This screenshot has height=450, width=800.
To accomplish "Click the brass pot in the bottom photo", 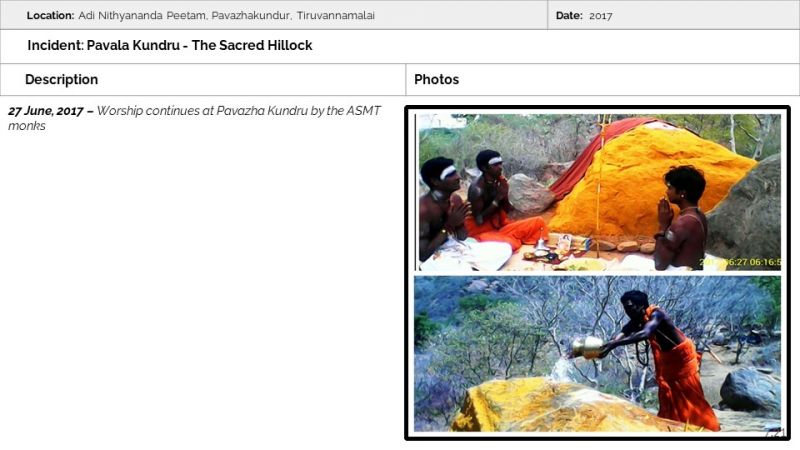I will (x=587, y=347).
